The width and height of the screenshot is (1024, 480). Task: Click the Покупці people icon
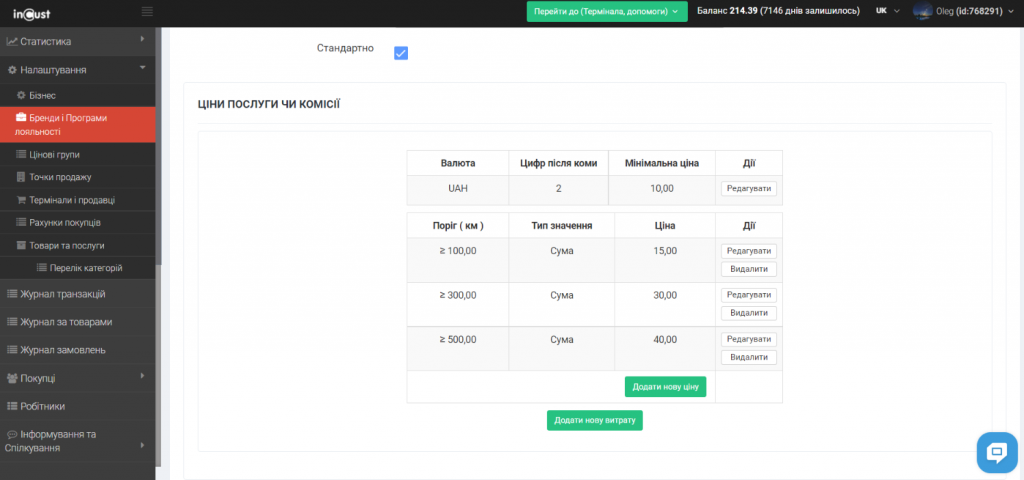(12, 378)
